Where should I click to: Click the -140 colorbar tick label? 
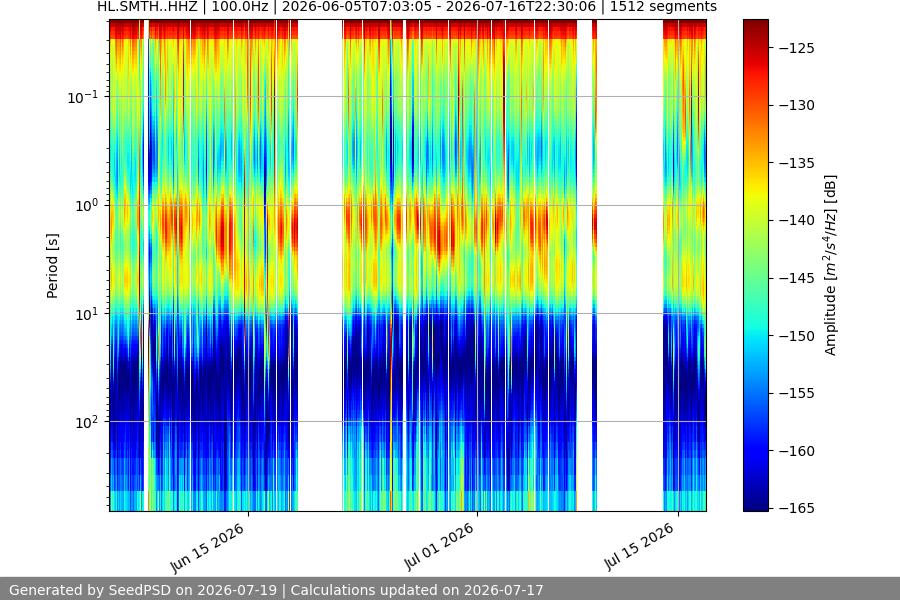tap(797, 220)
